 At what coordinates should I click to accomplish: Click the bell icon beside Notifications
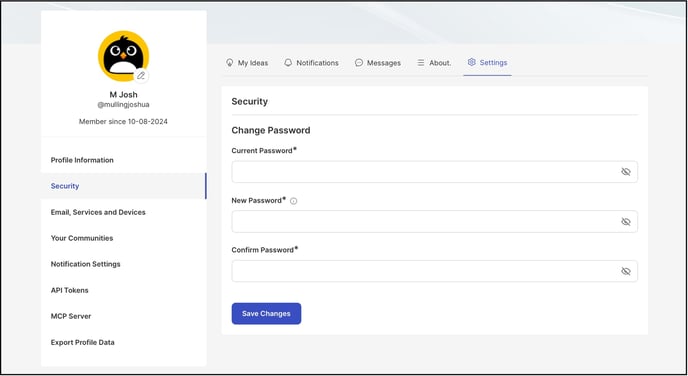coord(288,63)
